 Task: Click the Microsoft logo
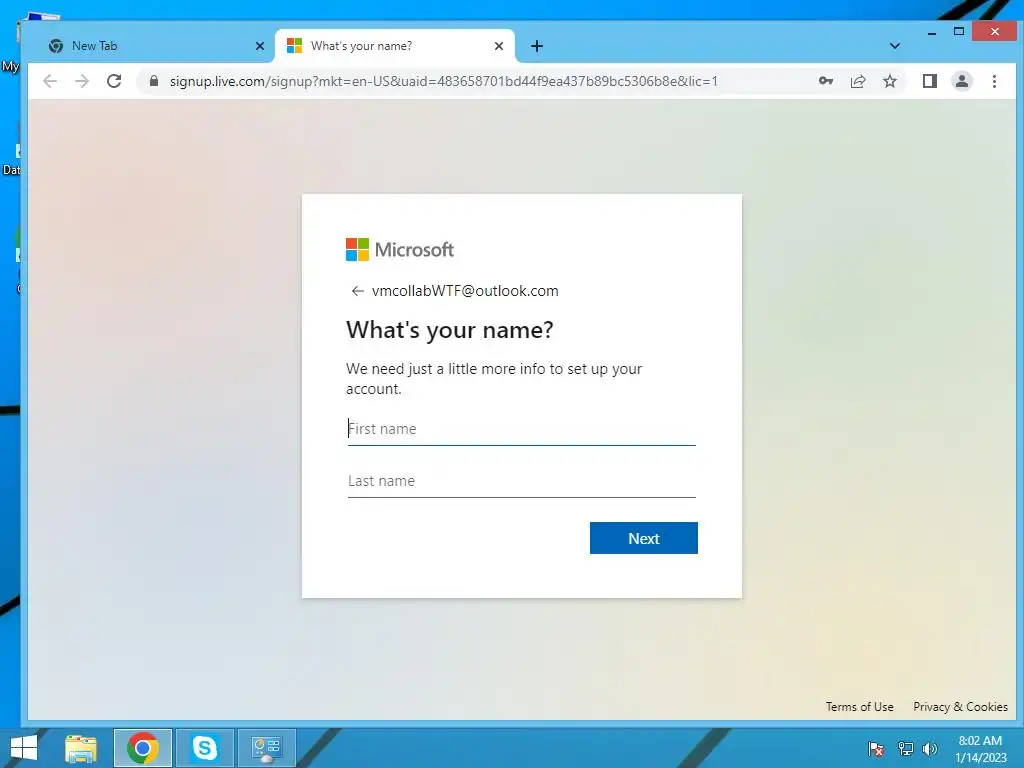click(400, 249)
